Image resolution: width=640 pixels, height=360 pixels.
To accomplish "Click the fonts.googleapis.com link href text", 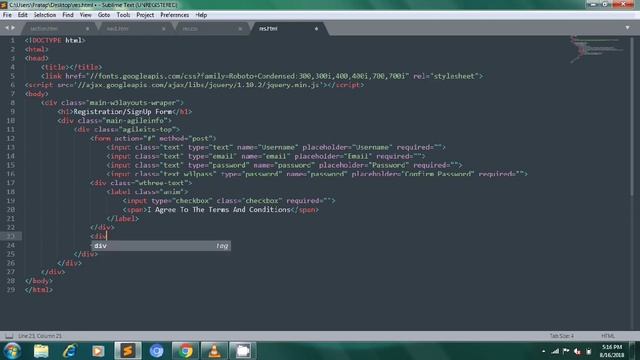I will click(x=247, y=76).
